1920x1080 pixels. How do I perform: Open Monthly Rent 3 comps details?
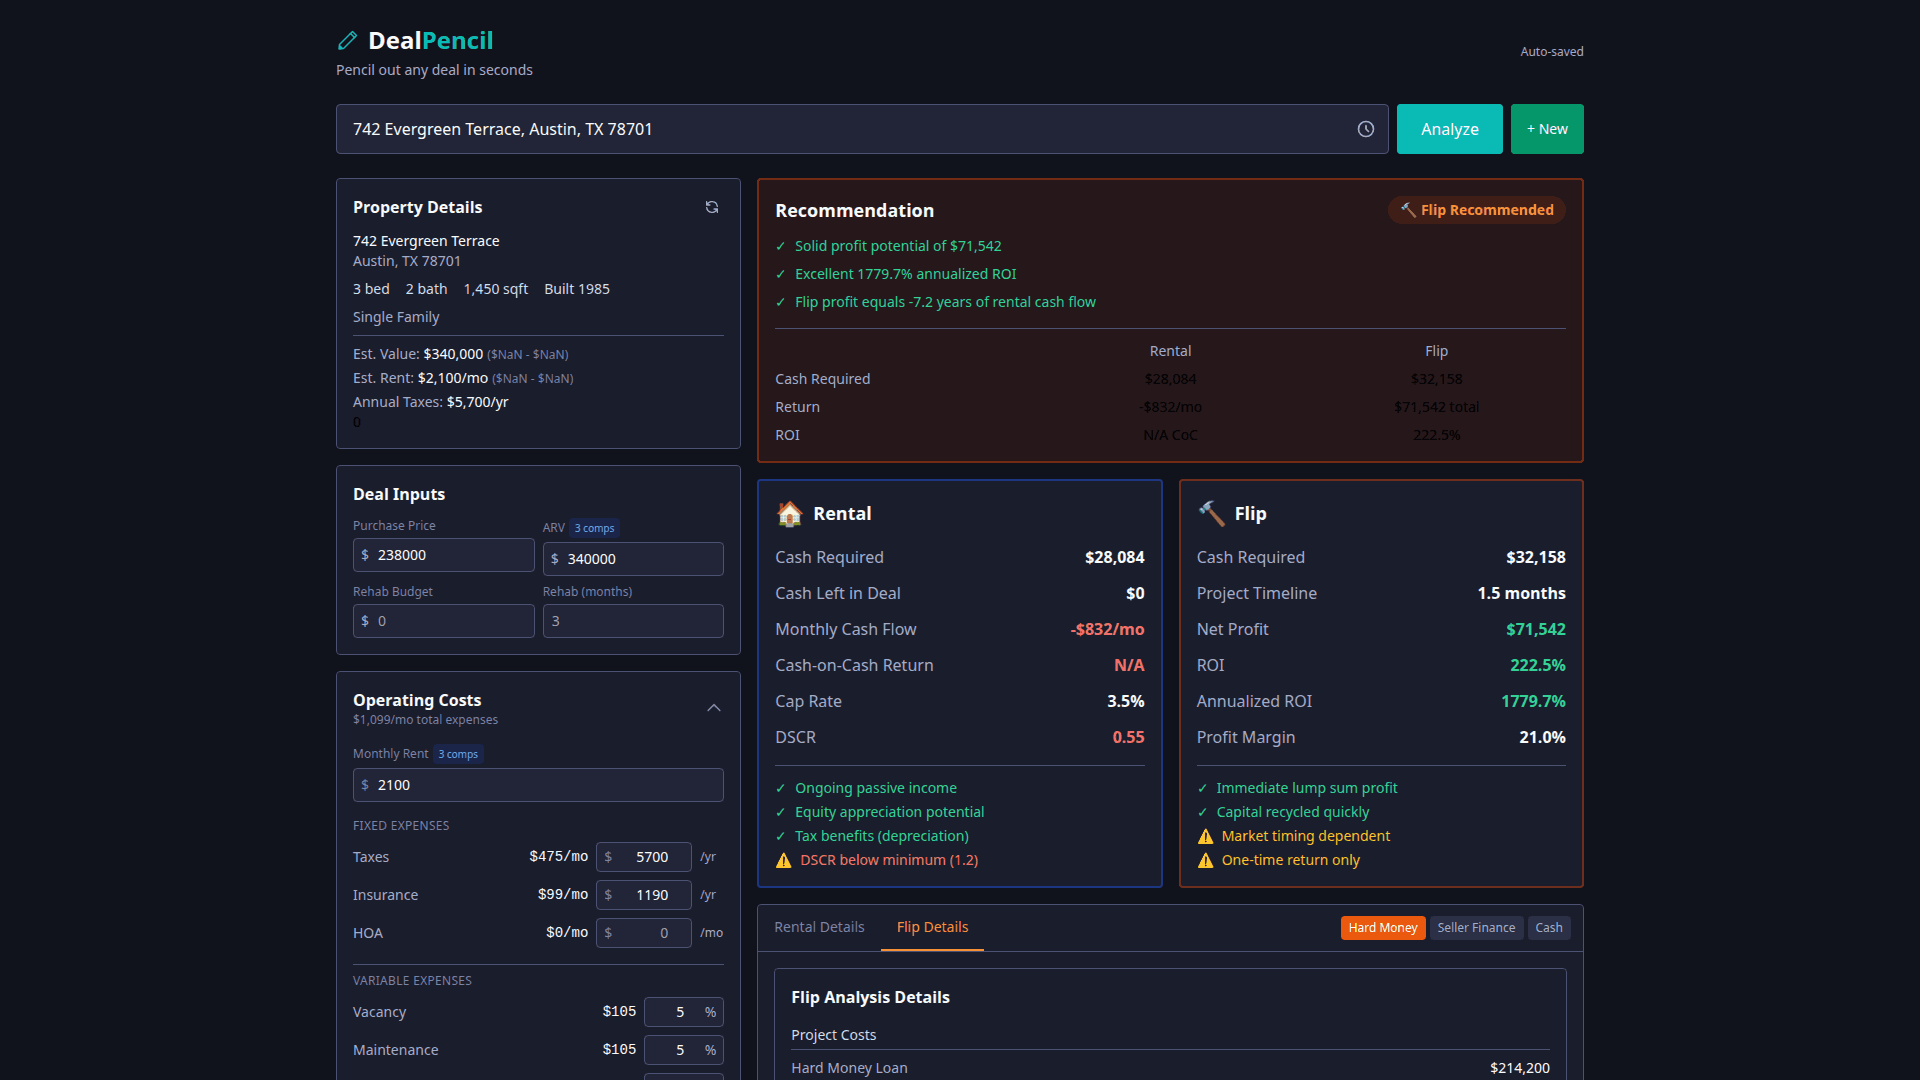[458, 754]
